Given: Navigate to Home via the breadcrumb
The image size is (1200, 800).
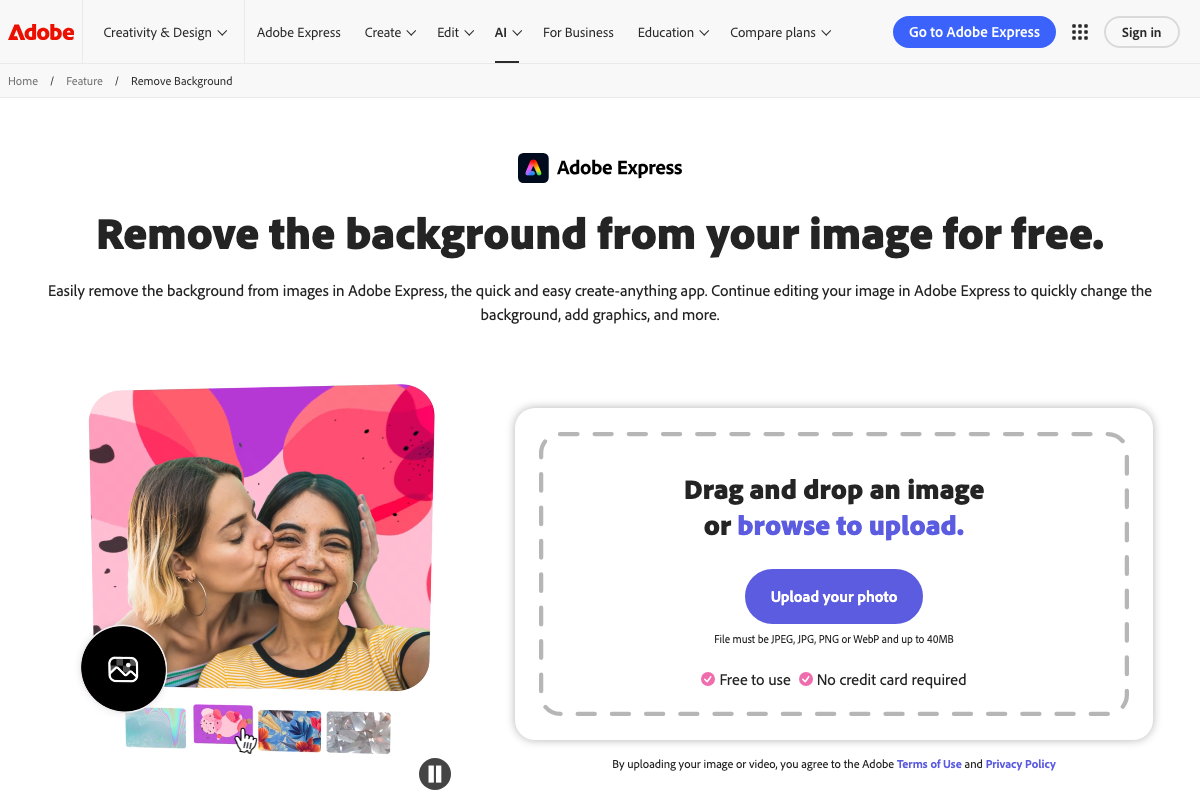Looking at the screenshot, I should (x=22, y=80).
